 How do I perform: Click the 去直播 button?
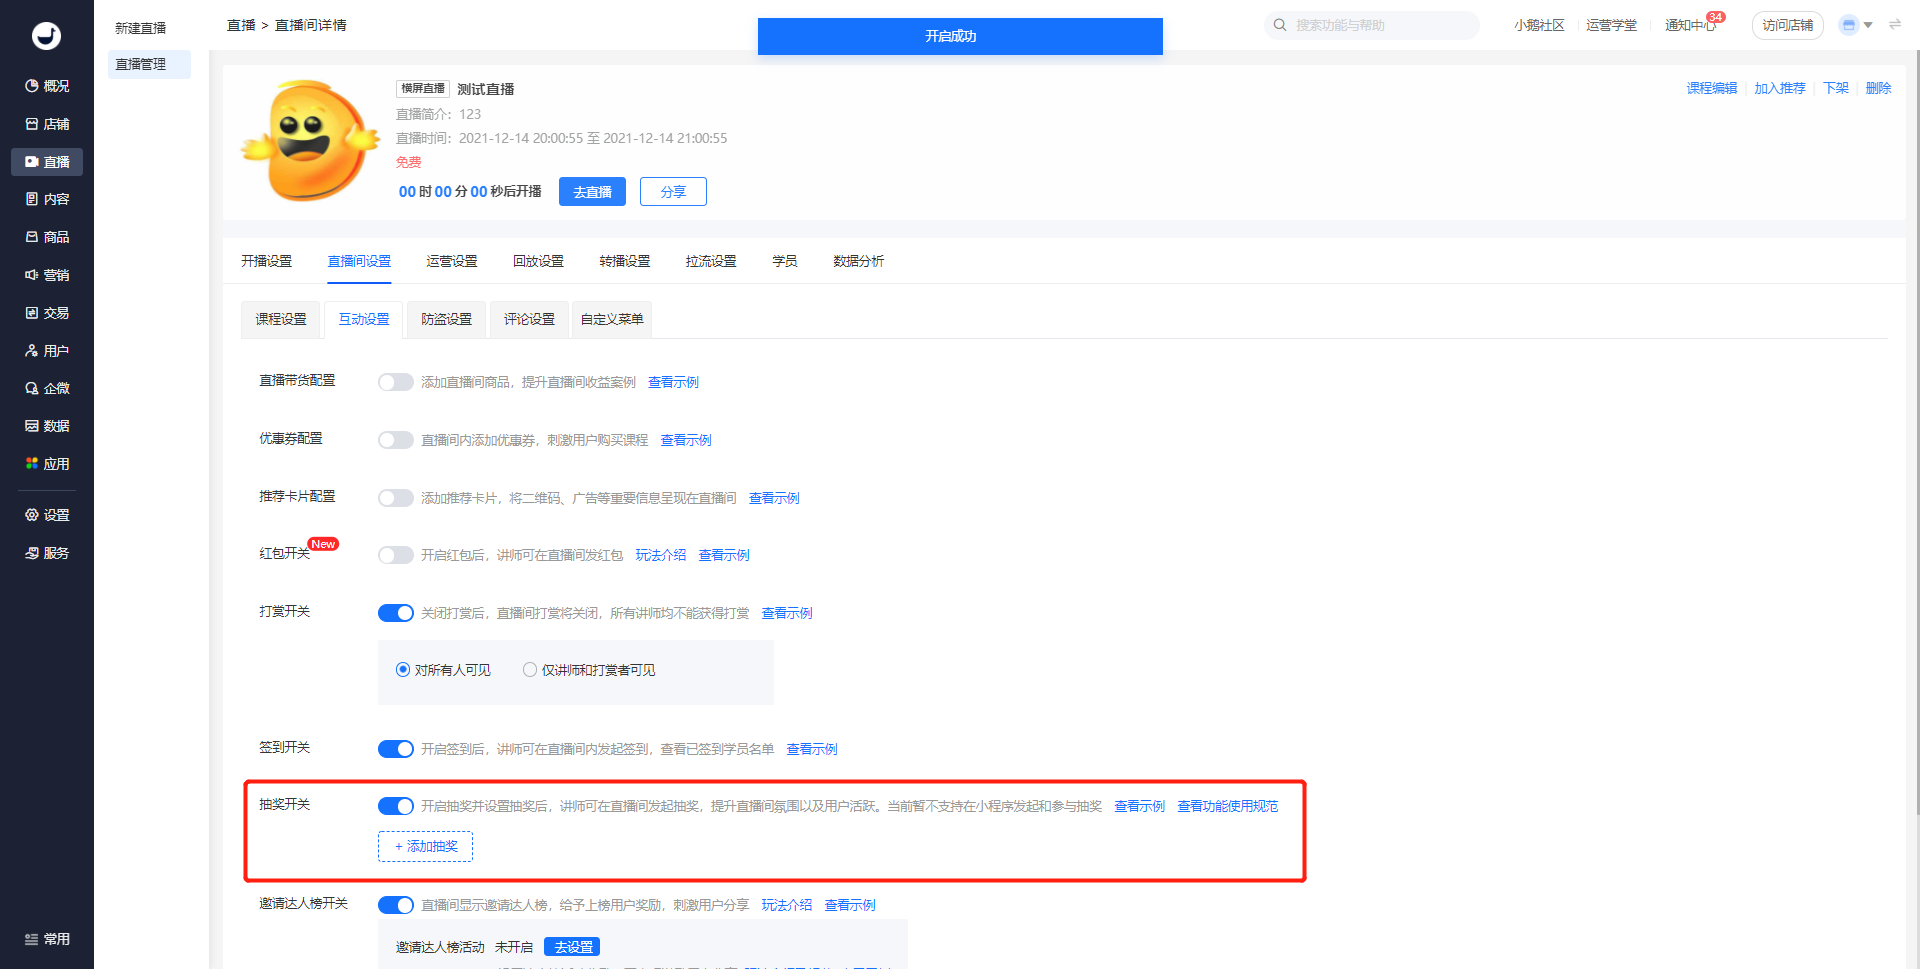click(x=592, y=192)
